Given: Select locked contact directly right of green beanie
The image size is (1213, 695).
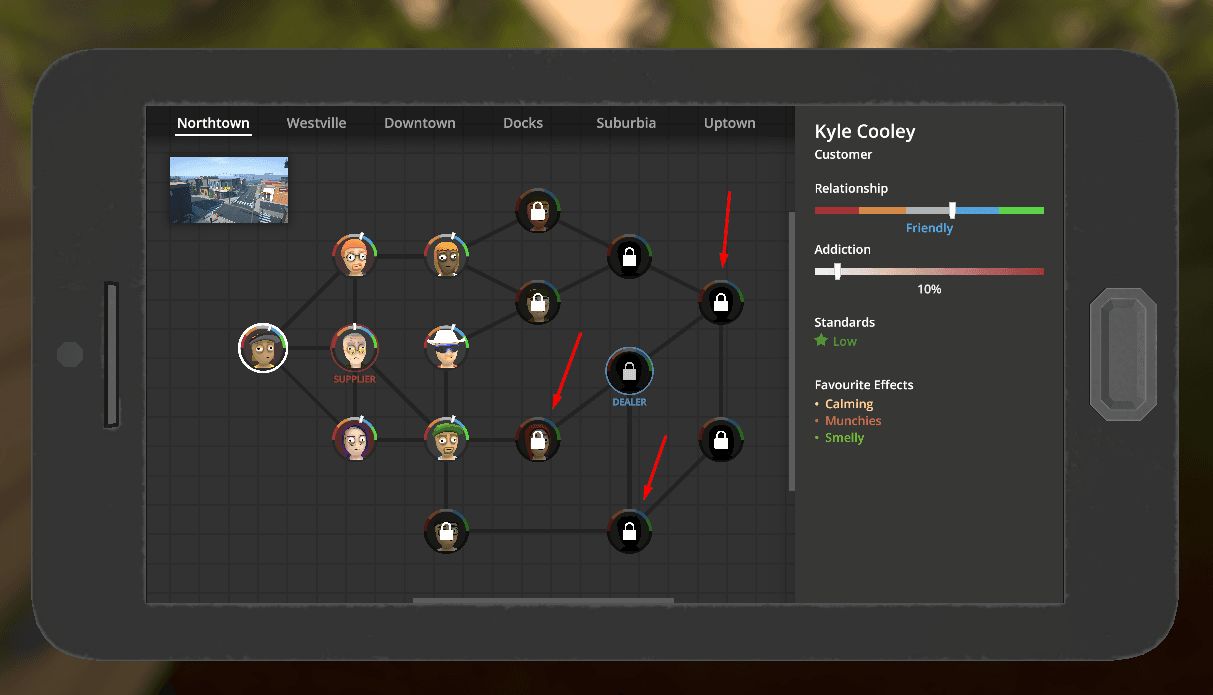Looking at the screenshot, I should pos(538,439).
